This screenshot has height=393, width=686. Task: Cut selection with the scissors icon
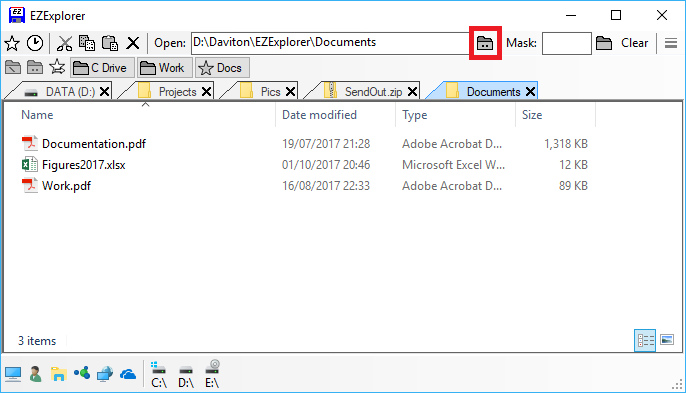coord(65,43)
